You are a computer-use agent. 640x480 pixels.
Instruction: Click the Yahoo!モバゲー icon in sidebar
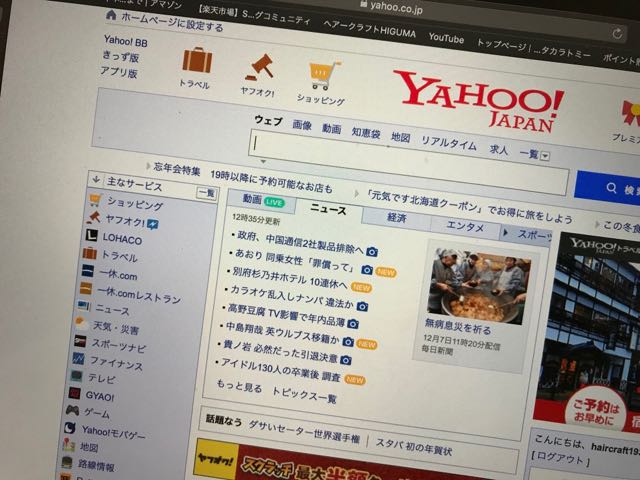point(70,427)
